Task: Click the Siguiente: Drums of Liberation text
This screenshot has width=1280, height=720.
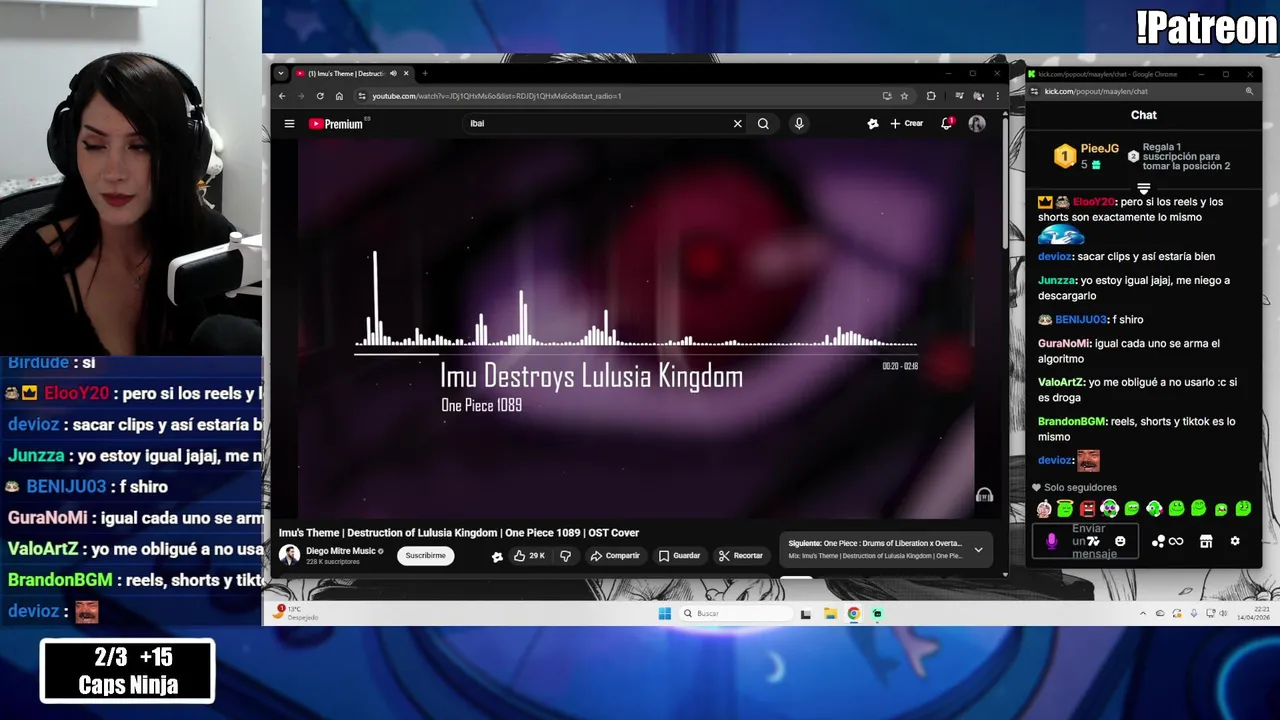Action: tap(875, 543)
